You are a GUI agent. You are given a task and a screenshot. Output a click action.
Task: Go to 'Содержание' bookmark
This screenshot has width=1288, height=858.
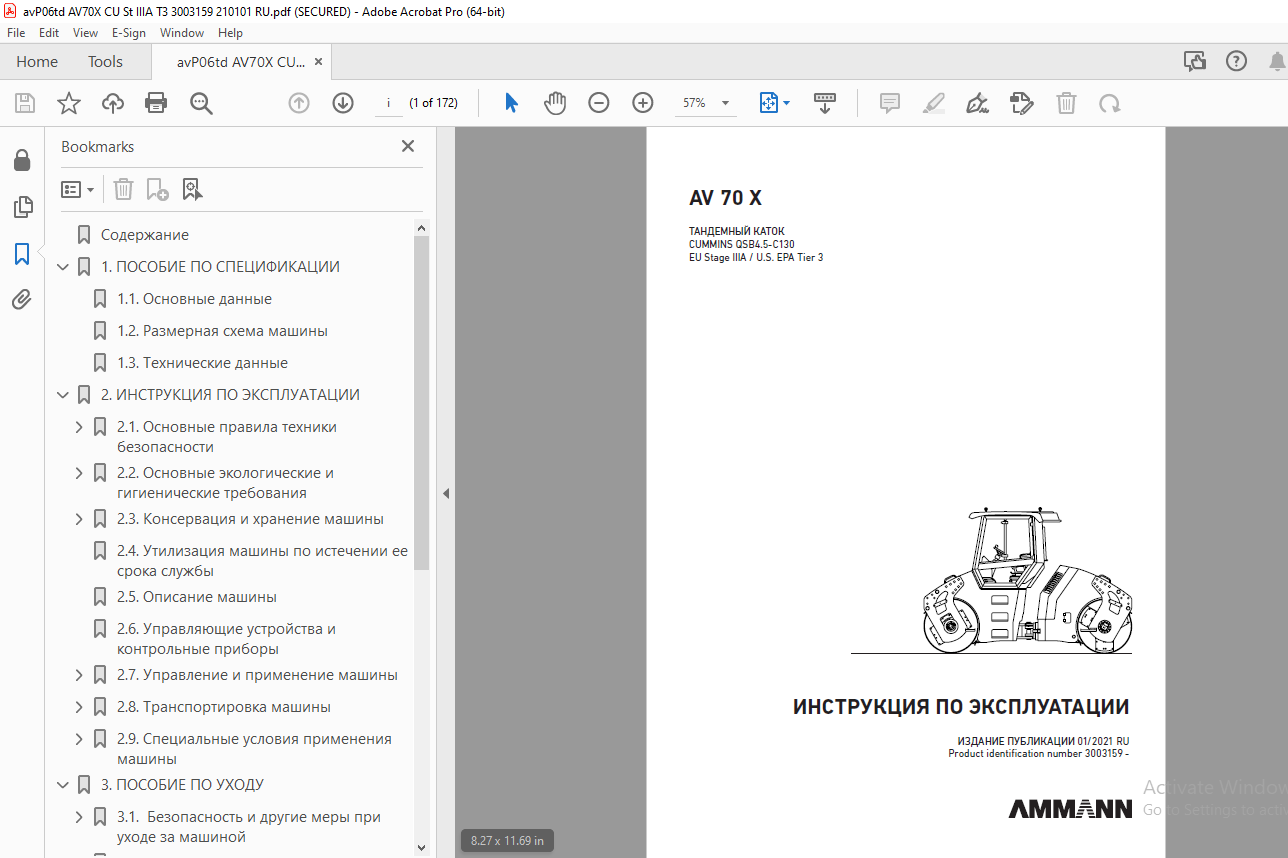point(145,235)
